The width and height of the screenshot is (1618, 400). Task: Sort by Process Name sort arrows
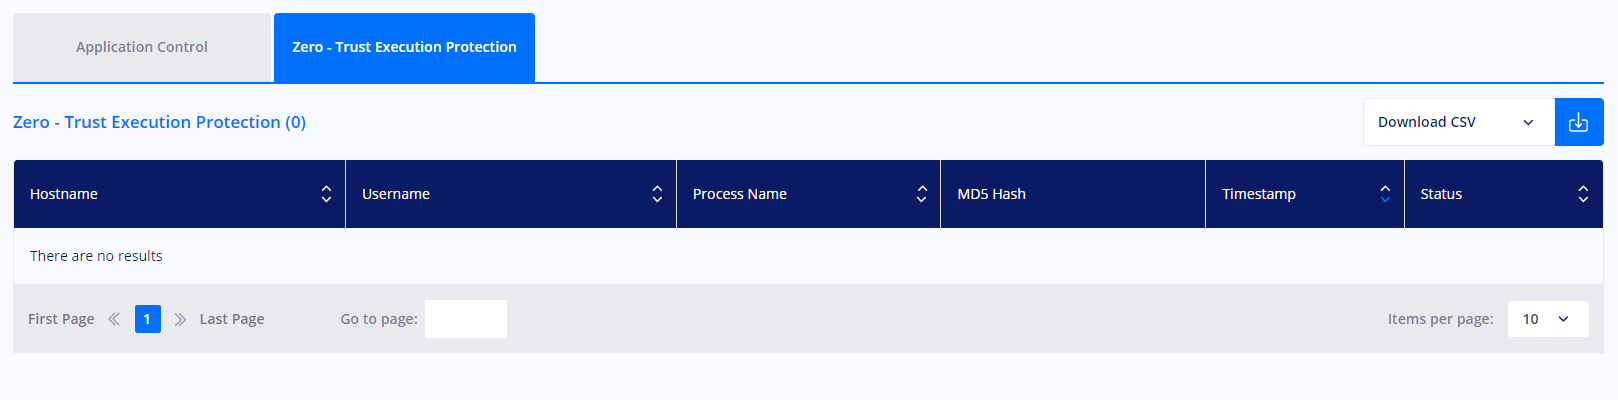coord(922,194)
